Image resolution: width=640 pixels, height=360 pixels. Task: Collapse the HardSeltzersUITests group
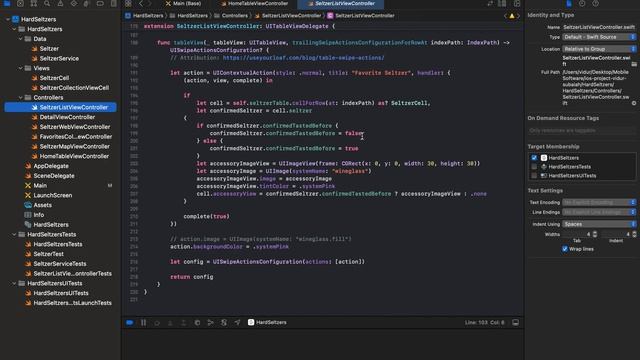click(14, 283)
